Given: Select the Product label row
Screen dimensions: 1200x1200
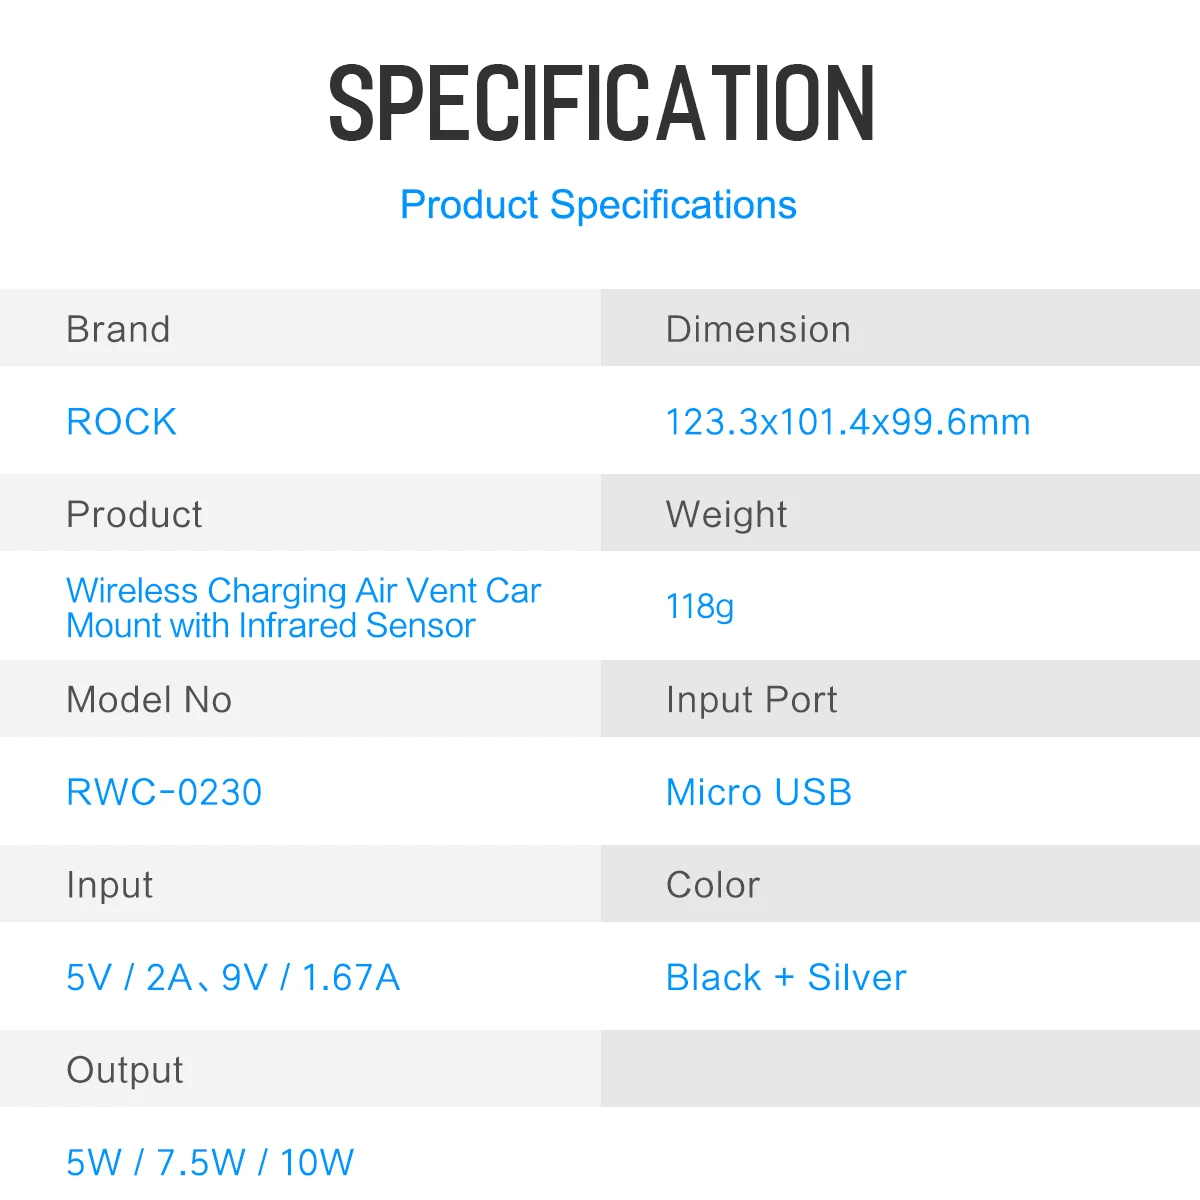Looking at the screenshot, I should pyautogui.click(x=300, y=513).
